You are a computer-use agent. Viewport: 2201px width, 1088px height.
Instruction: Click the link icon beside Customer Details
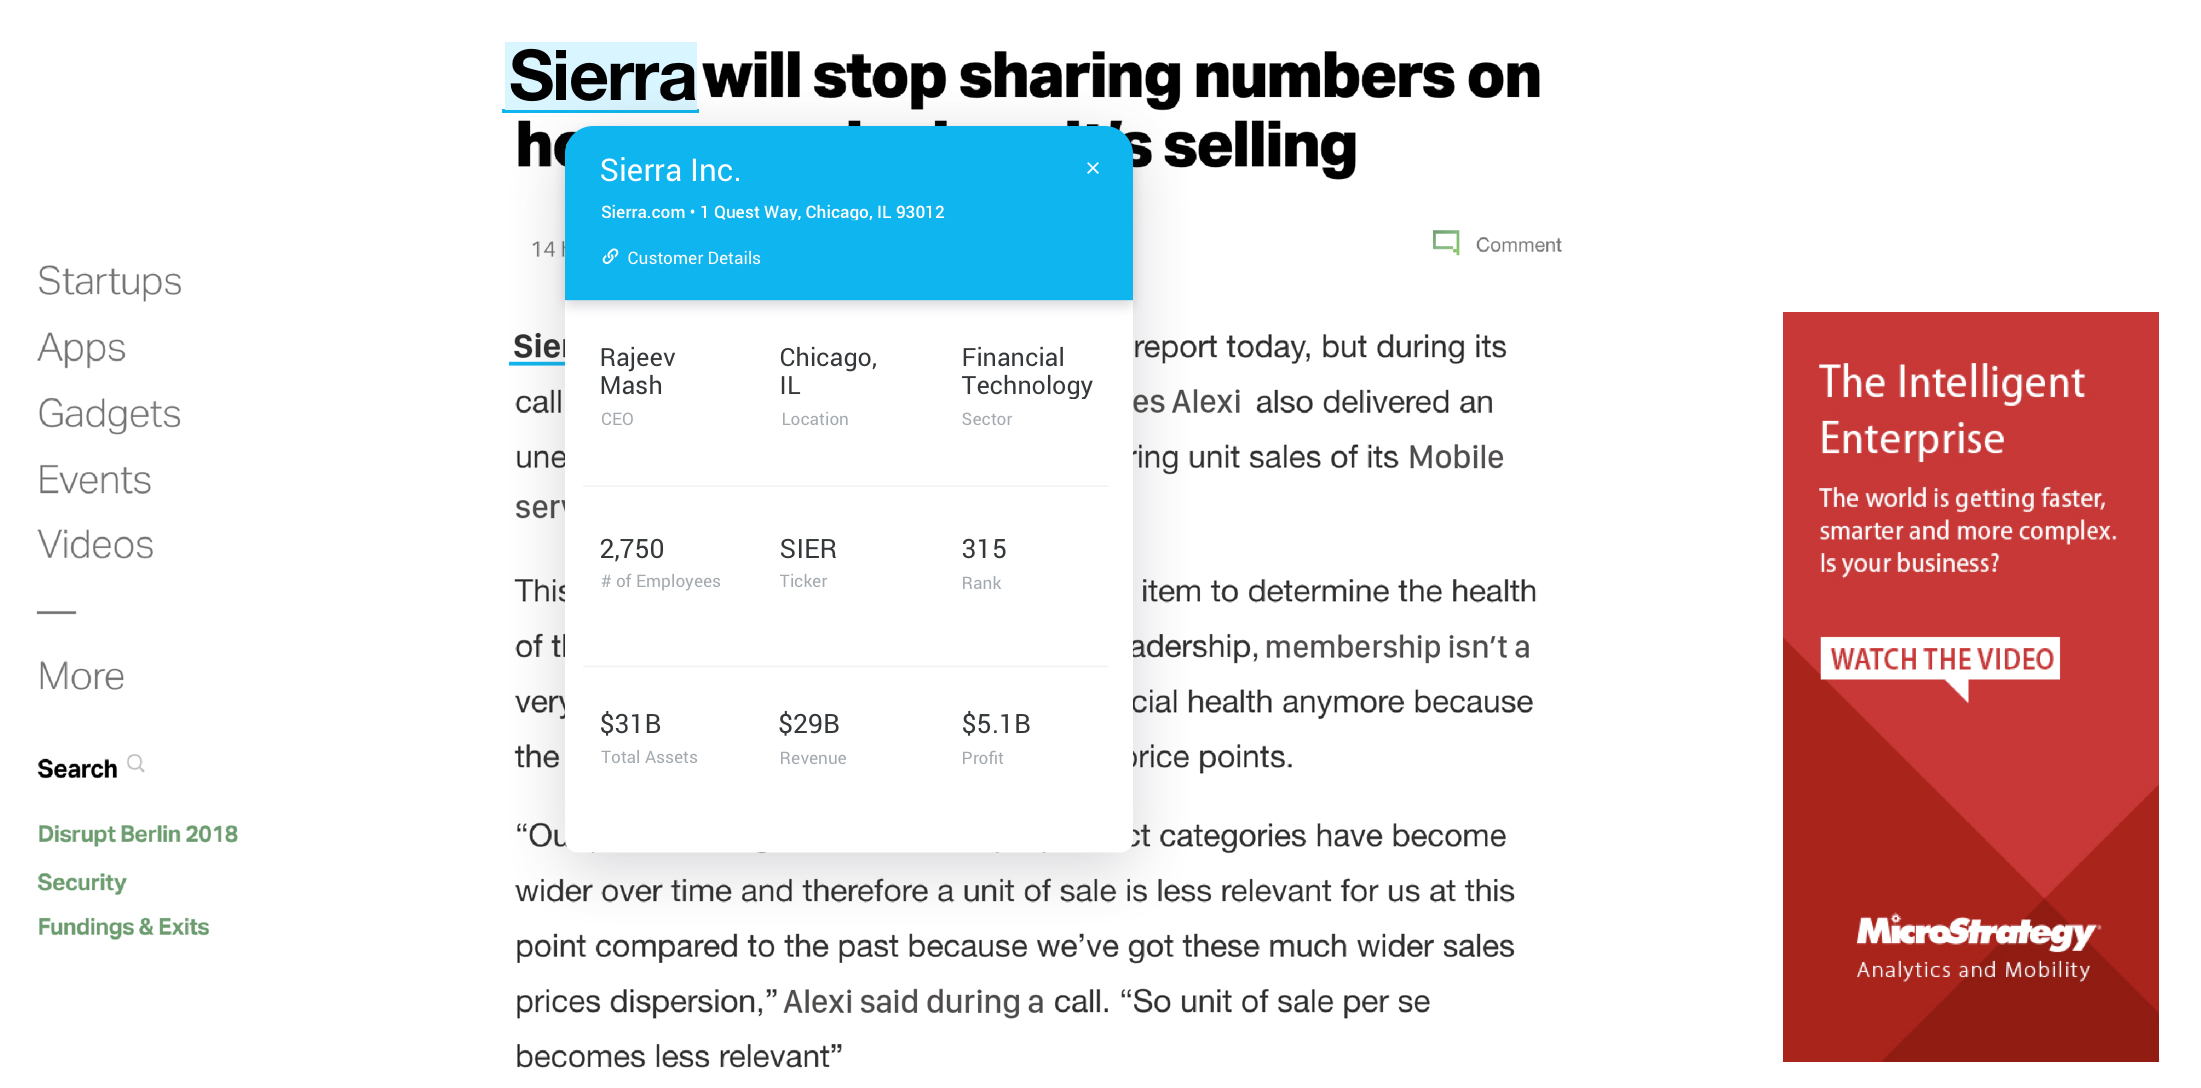(609, 257)
